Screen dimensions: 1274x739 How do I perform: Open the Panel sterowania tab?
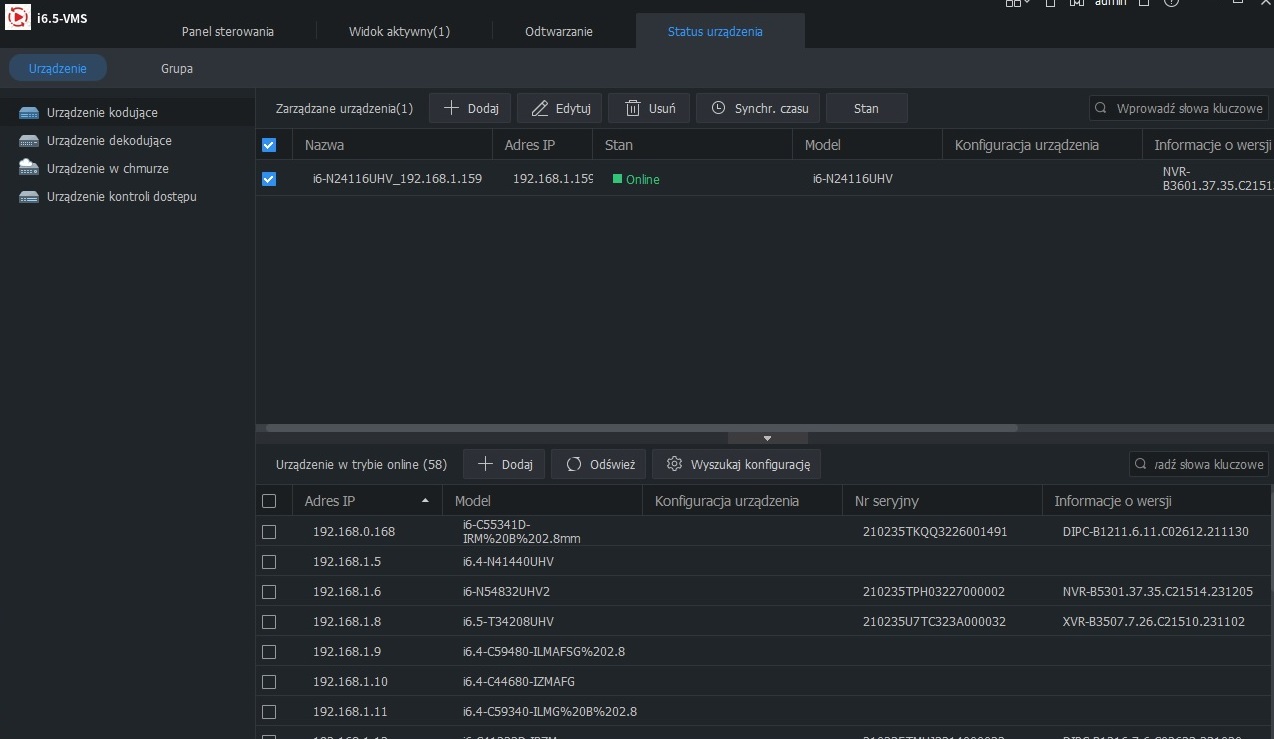[x=228, y=31]
